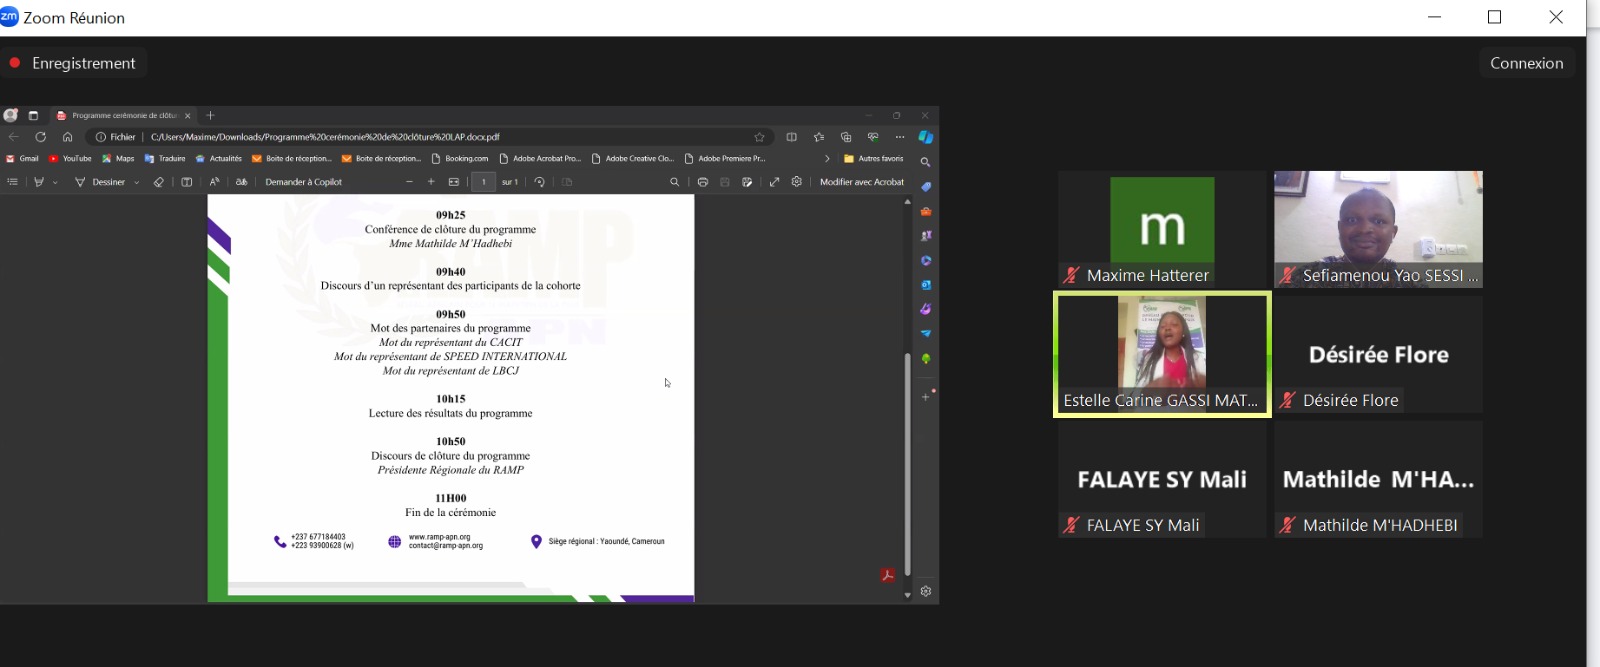
Task: Click the browser refresh icon
Action: coord(41,137)
